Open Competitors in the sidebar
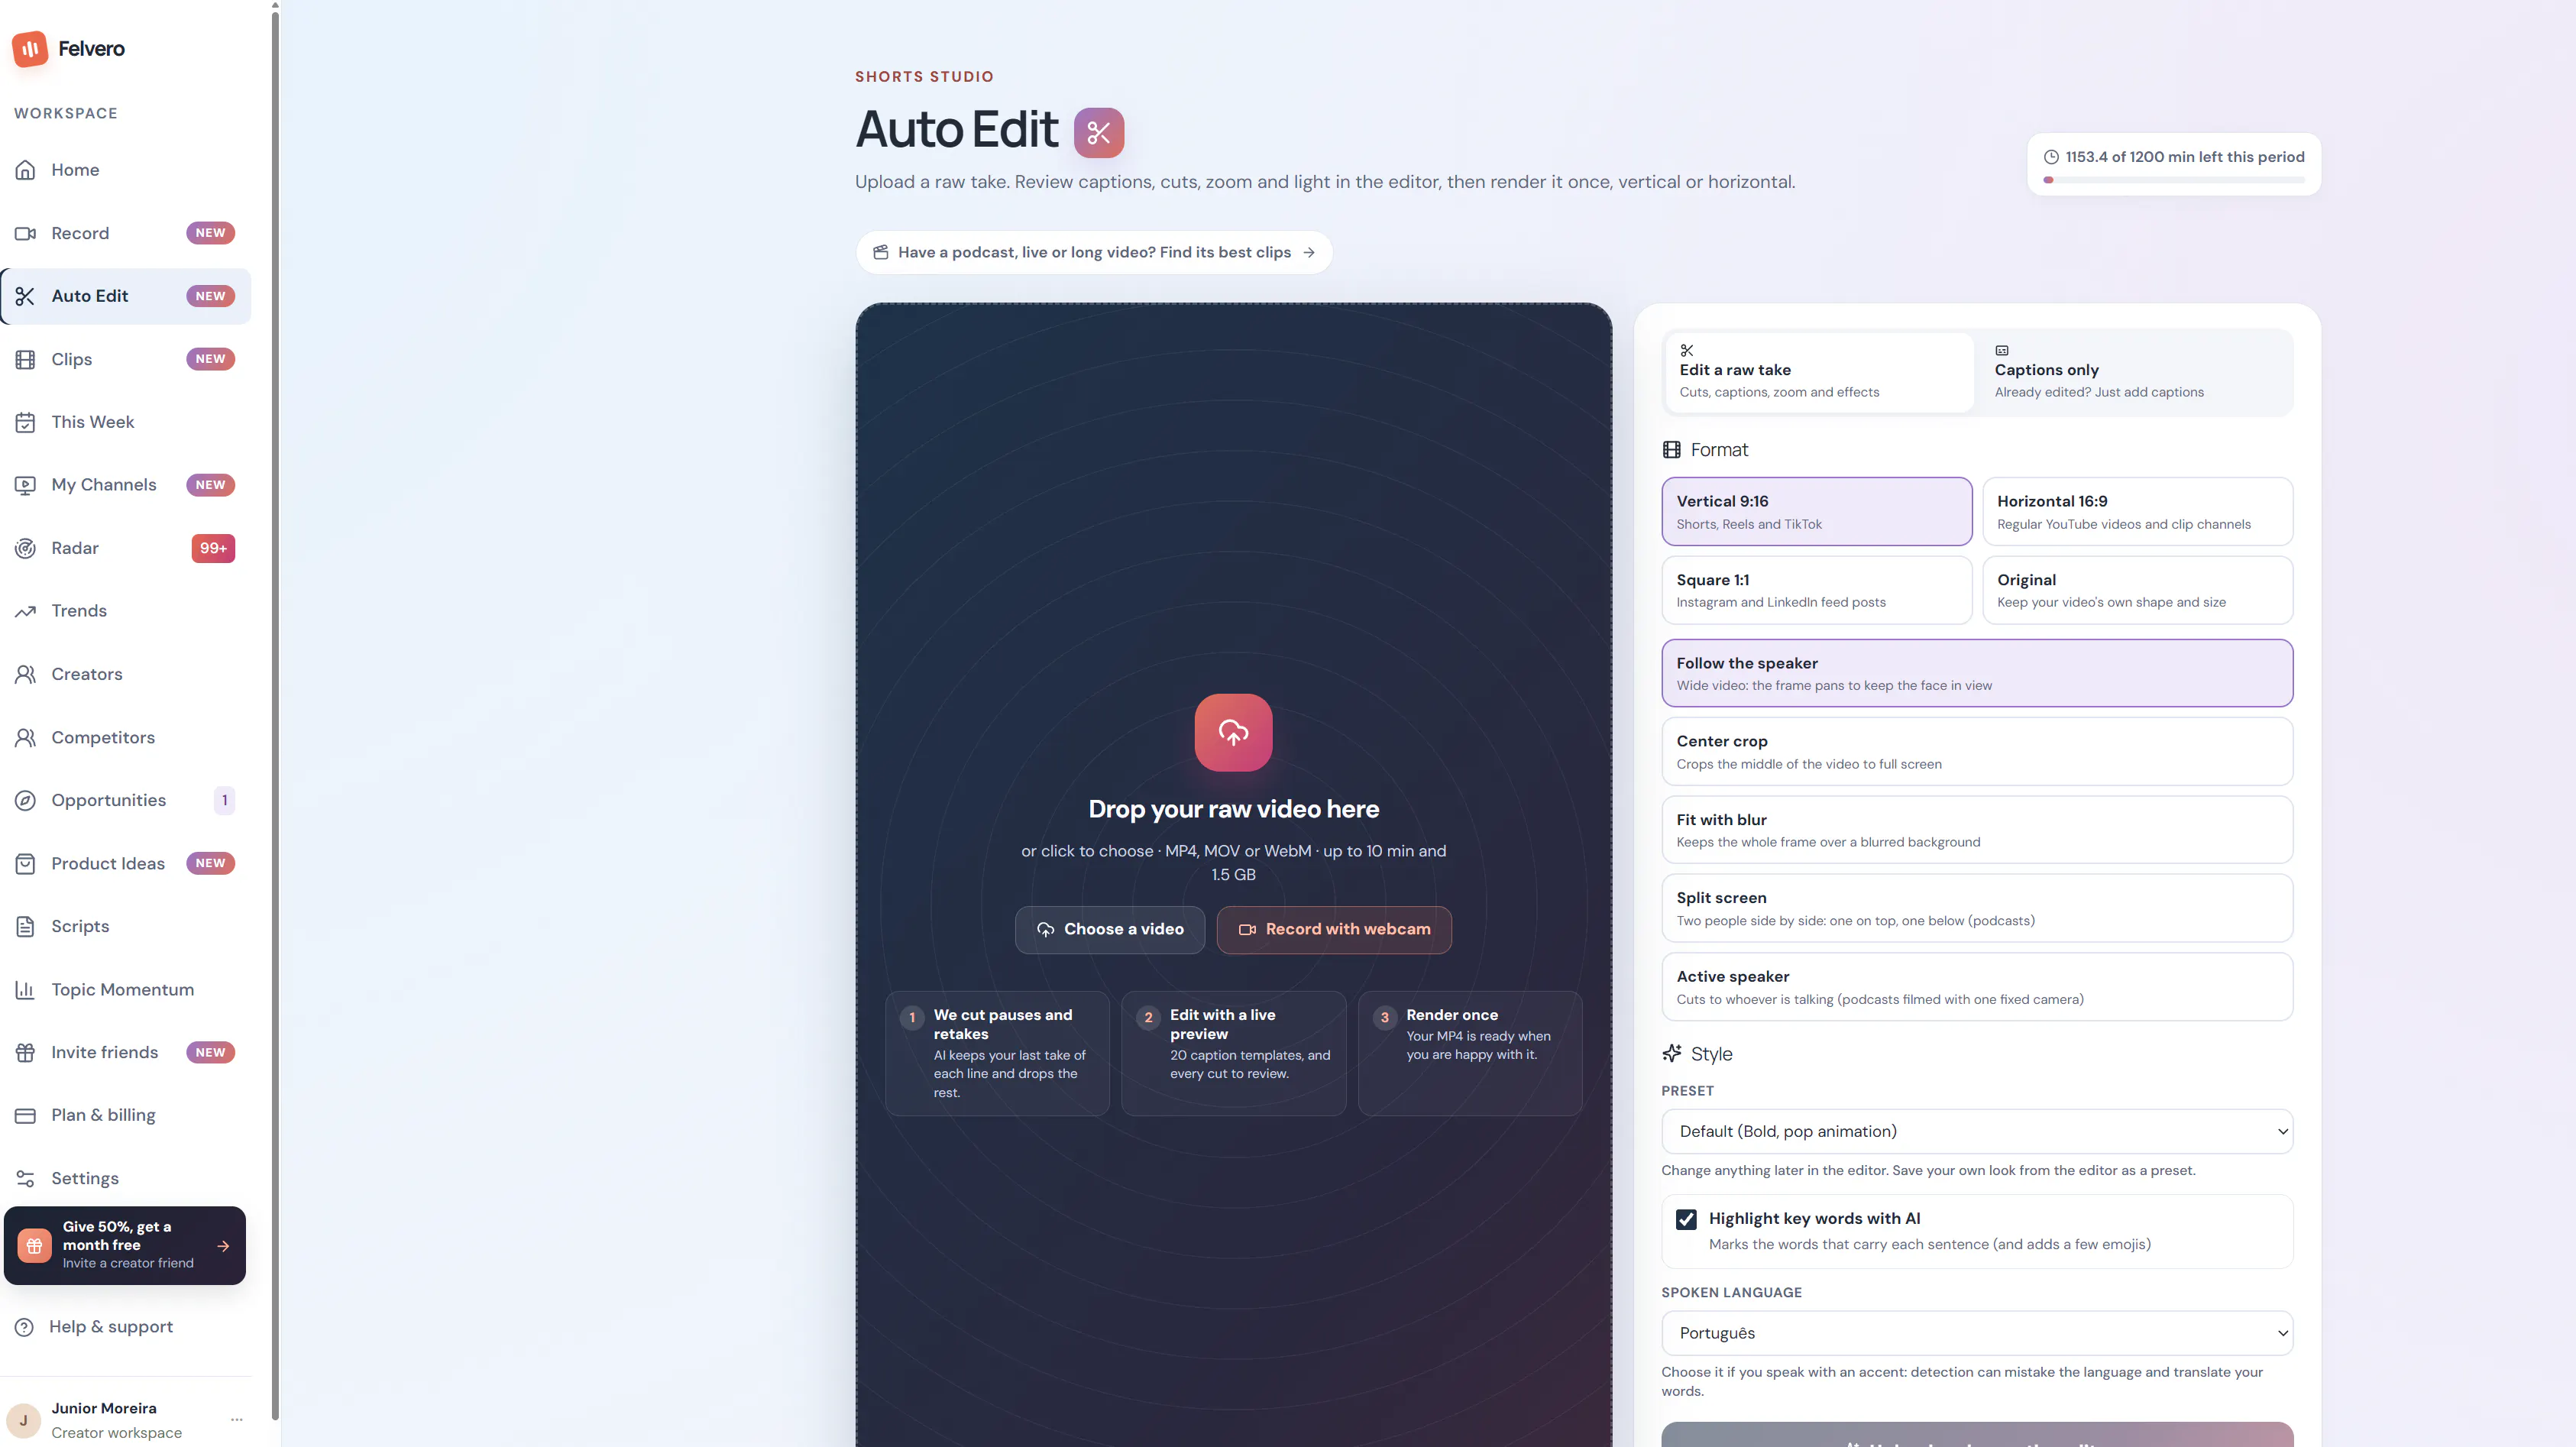The width and height of the screenshot is (2576, 1447). click(126, 737)
